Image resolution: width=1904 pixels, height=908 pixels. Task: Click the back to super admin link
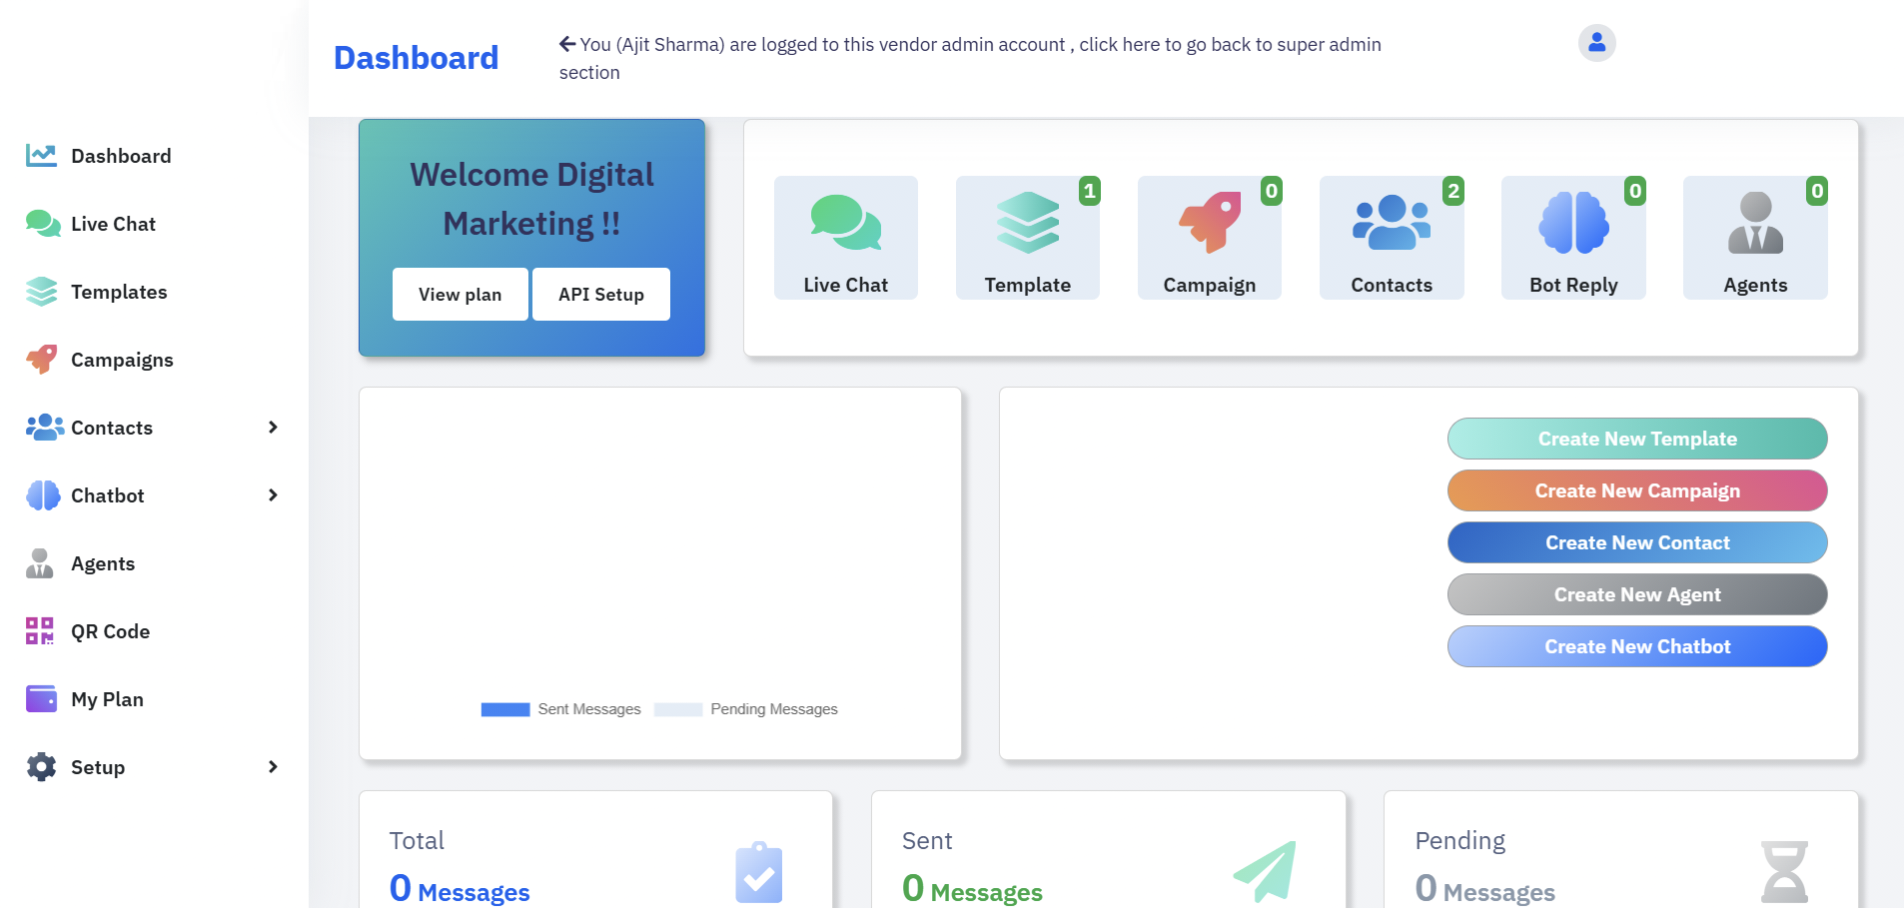[969, 45]
